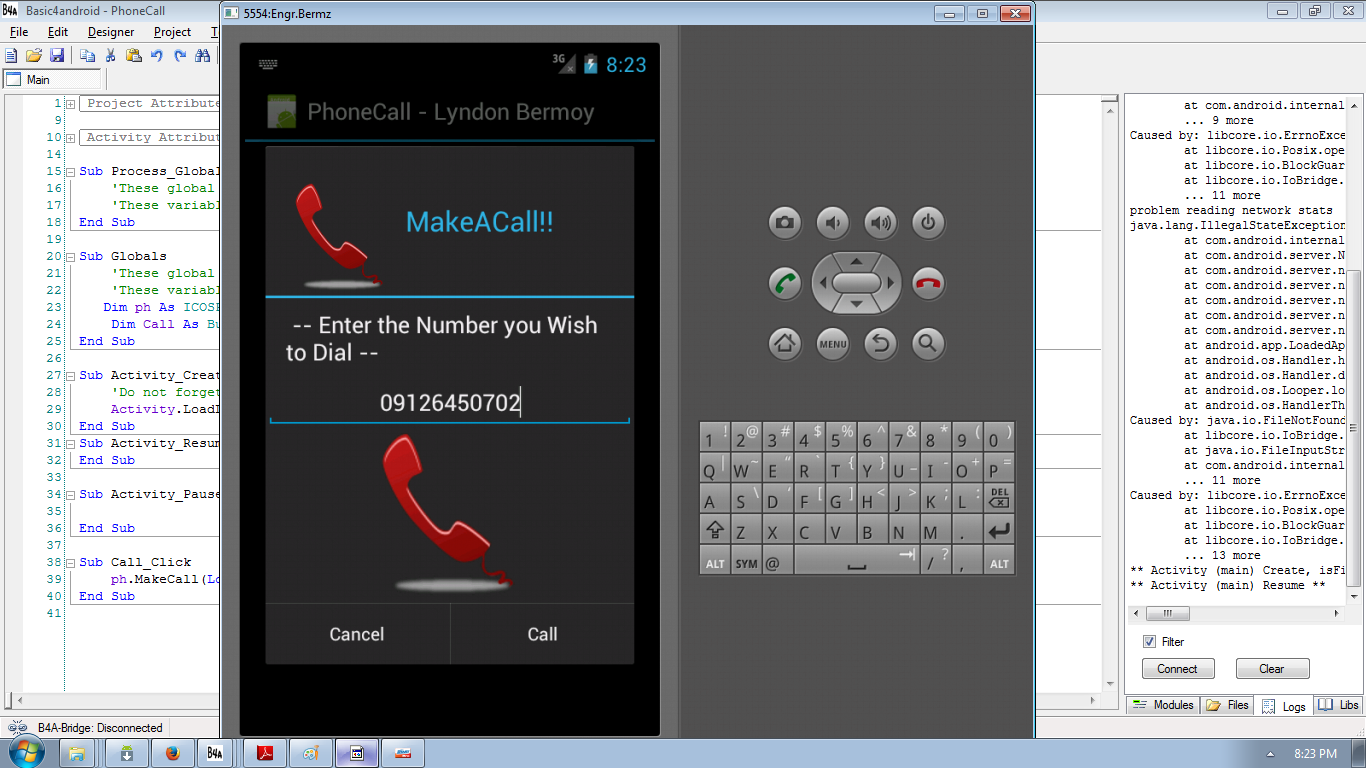
Task: Click the phone number input field
Action: [x=450, y=404]
